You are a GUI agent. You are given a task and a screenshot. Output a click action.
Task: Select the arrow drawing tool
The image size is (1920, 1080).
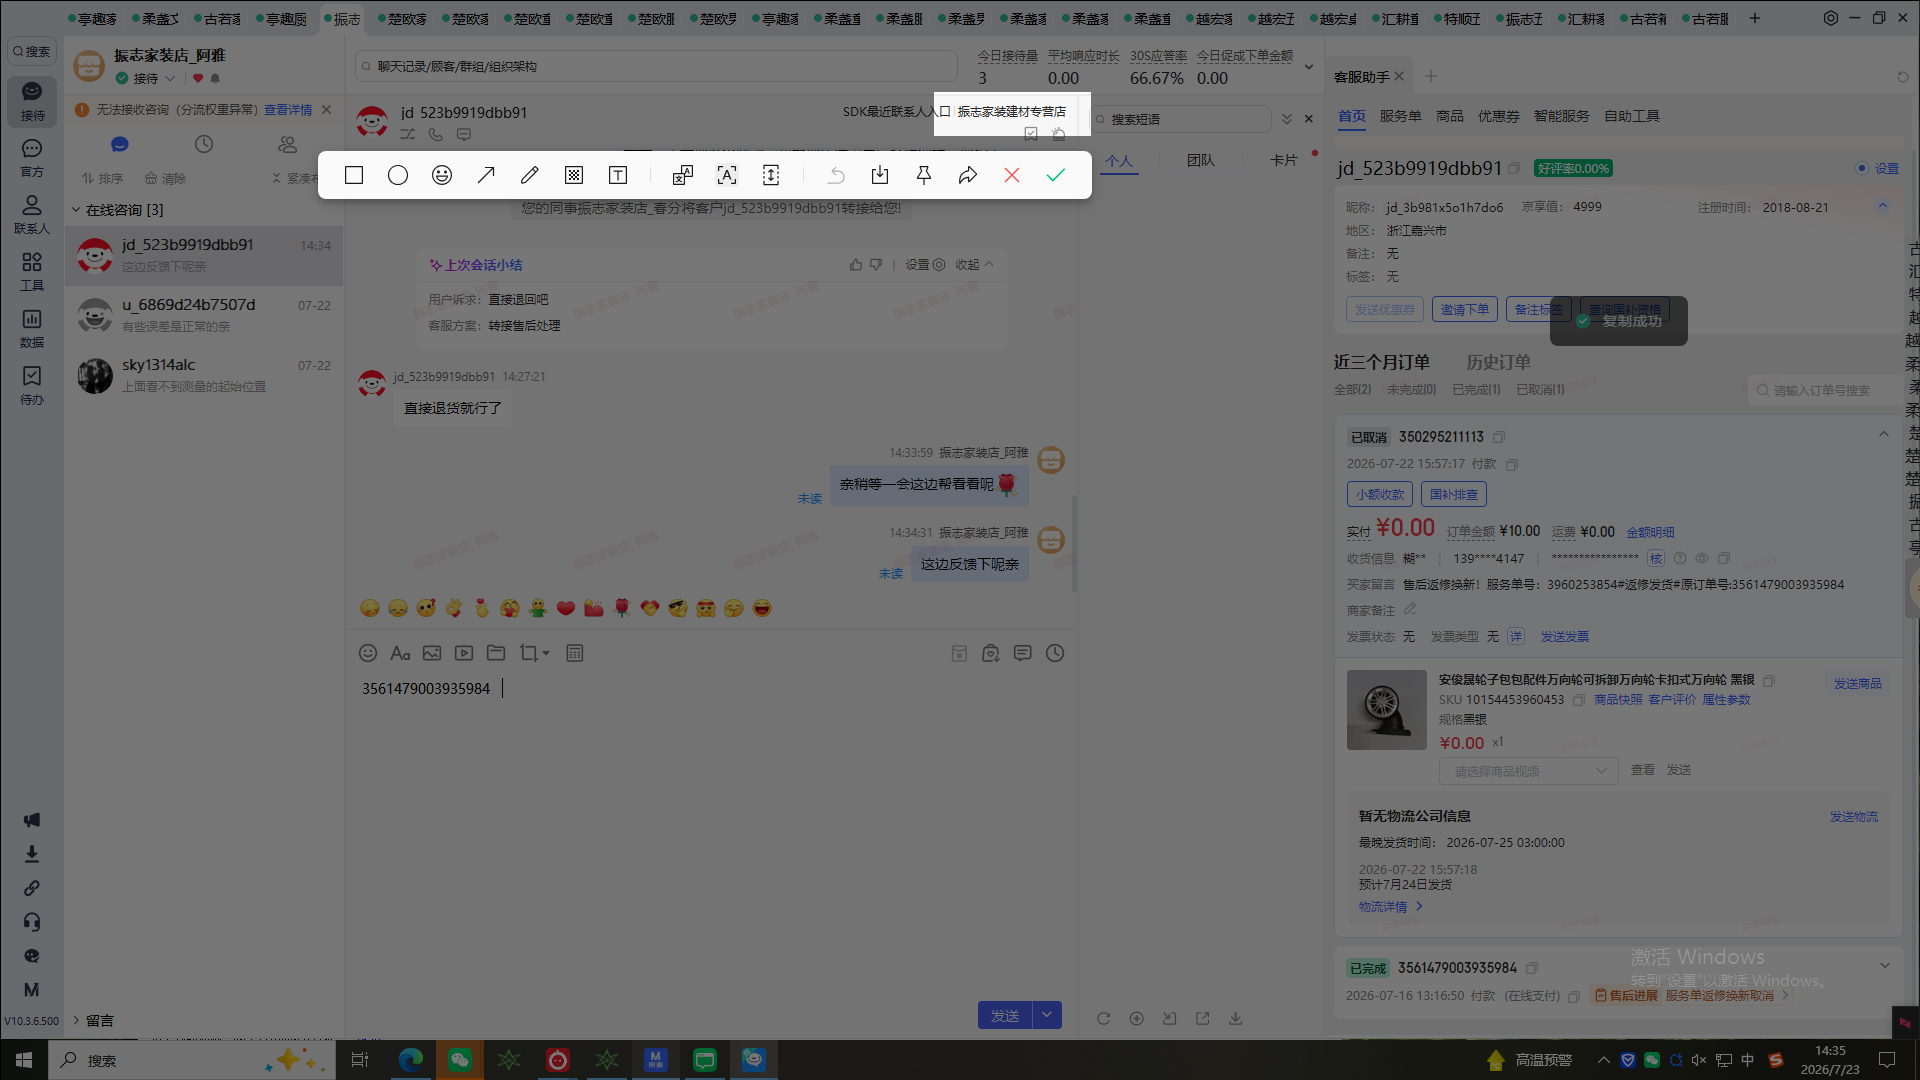pos(486,175)
